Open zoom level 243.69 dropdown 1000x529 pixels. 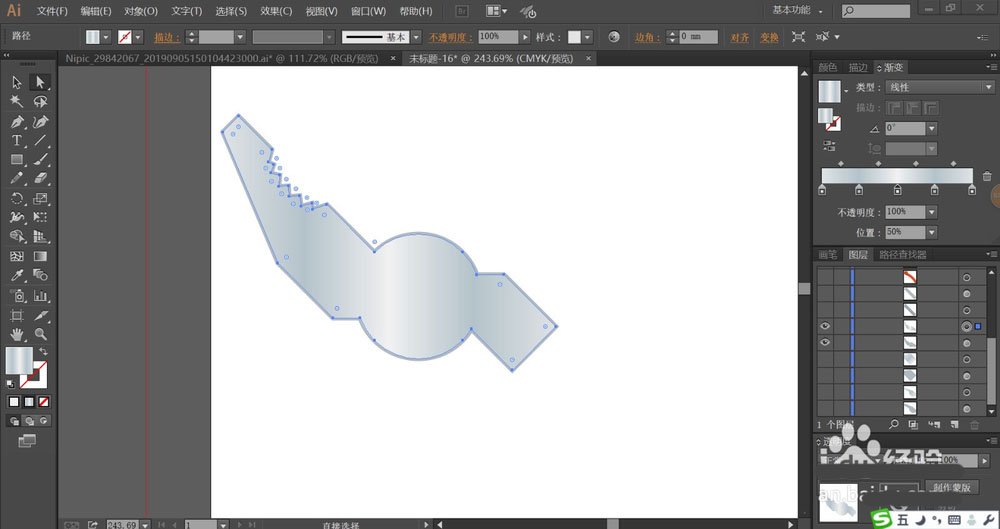145,525
